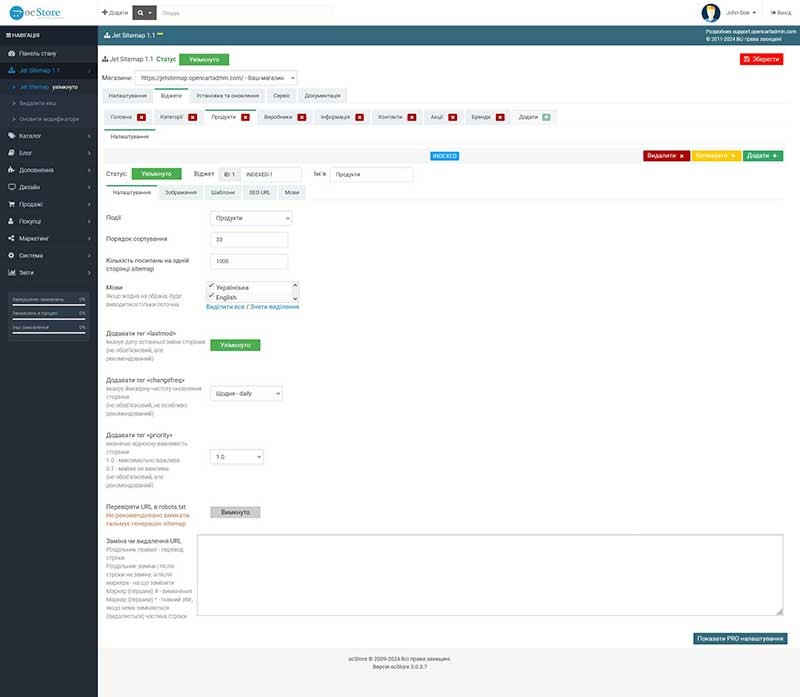
Task: Open the Установка та оновлення tab
Action: pyautogui.click(x=228, y=96)
